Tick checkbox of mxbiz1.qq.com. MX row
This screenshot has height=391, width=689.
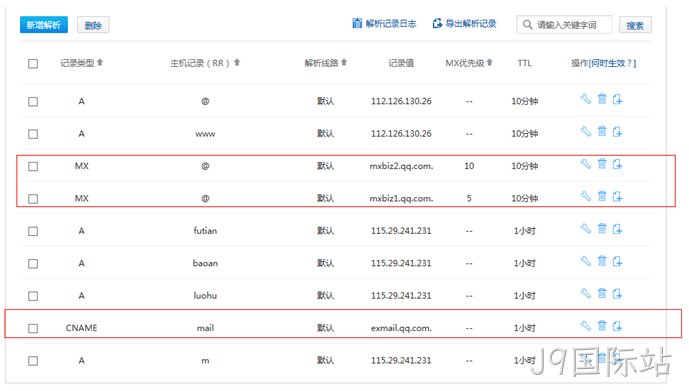[33, 199]
